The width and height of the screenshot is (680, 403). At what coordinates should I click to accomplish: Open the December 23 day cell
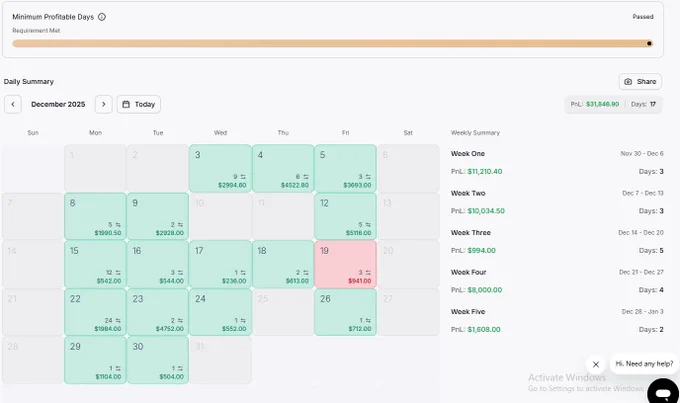tap(158, 312)
